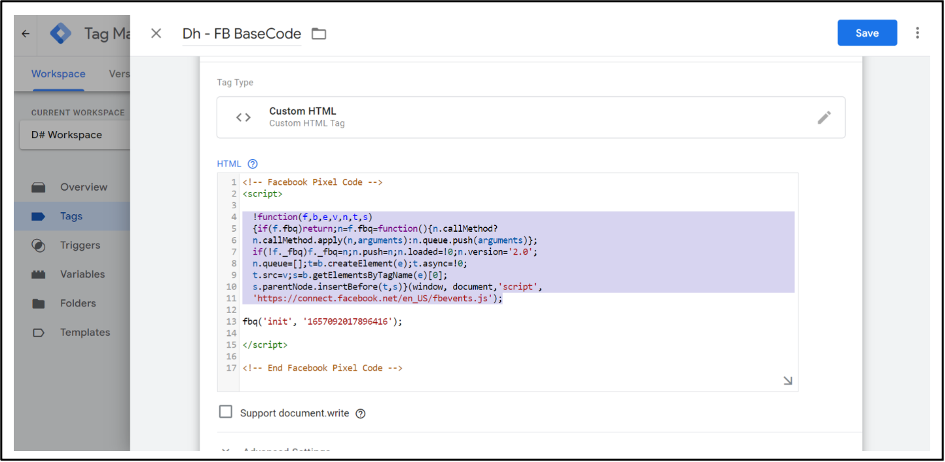This screenshot has height=462, width=945.
Task: Save the Dh - FB BaseCode tag
Action: [x=867, y=33]
